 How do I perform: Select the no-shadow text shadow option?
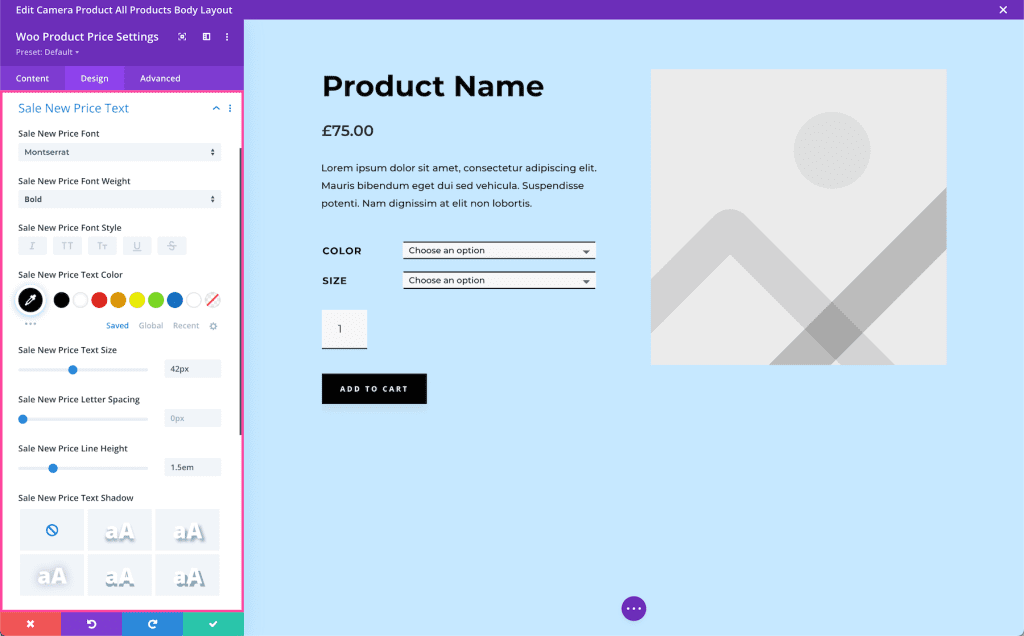coord(51,529)
